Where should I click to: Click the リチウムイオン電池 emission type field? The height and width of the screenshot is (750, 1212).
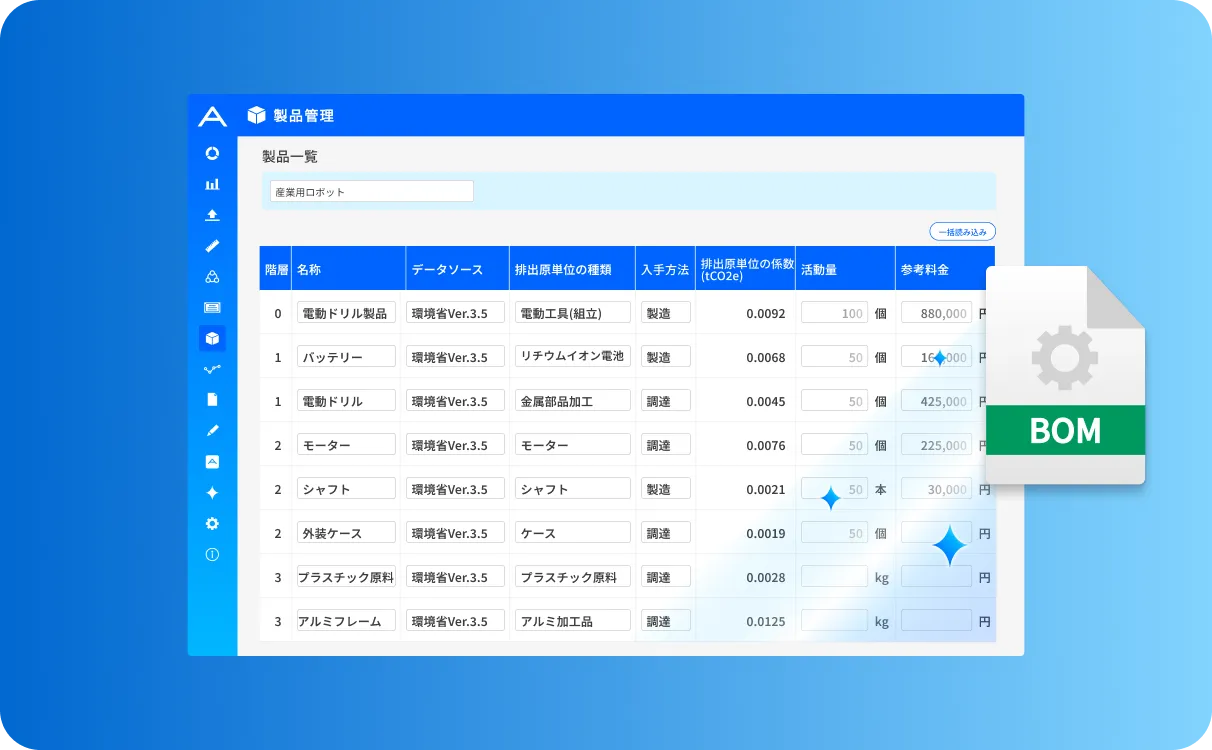click(x=572, y=357)
